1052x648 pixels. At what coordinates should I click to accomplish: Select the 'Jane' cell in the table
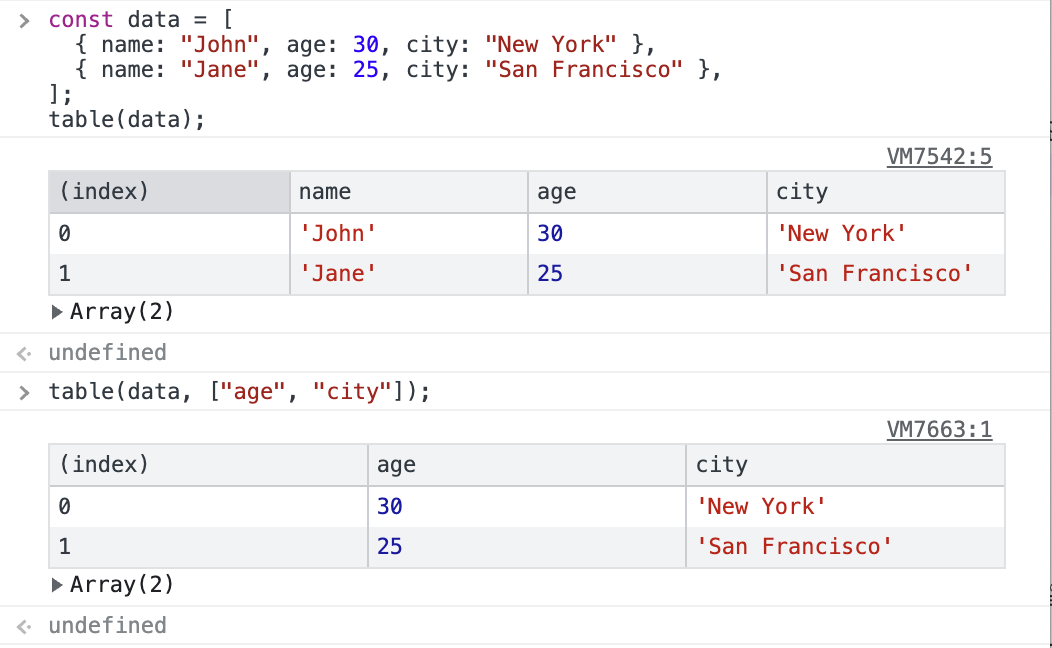coord(338,274)
